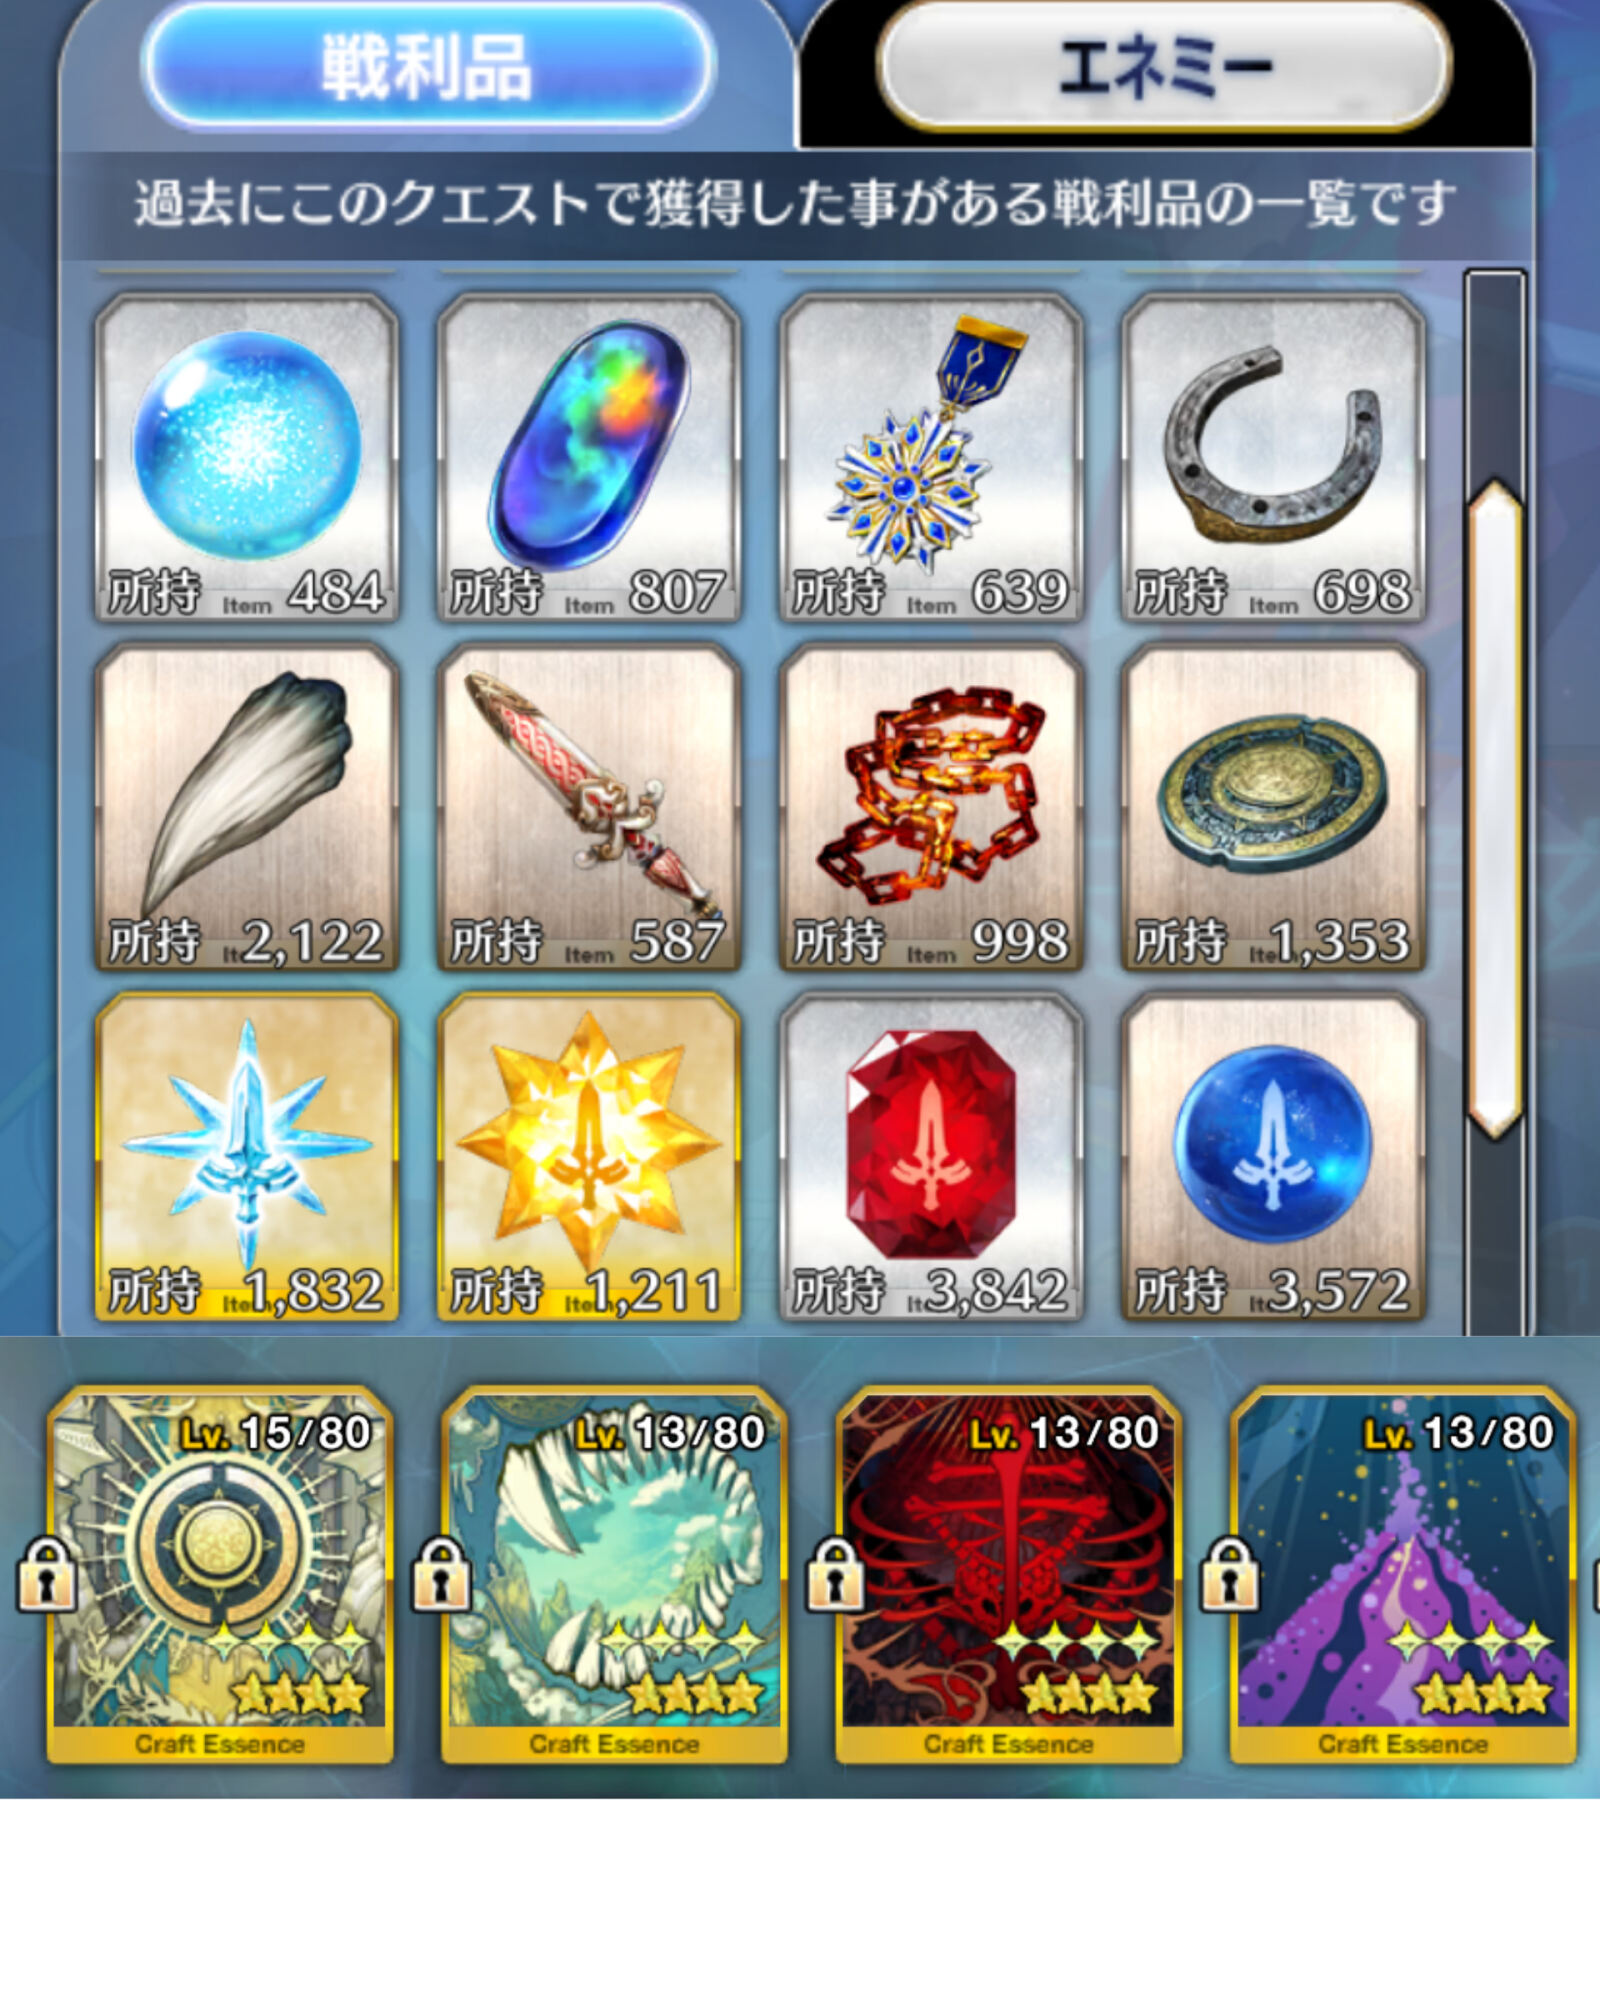Tap the red saber gem showing 3,842
This screenshot has width=1600, height=2000.
pyautogui.click(x=931, y=1157)
